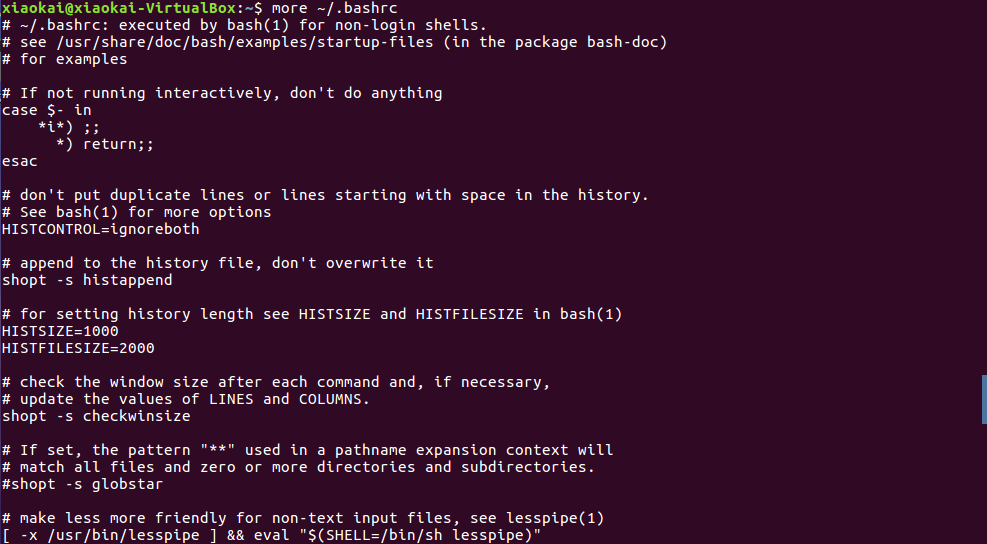Click the 'case $- in' line
This screenshot has width=987, height=544.
tap(47, 110)
